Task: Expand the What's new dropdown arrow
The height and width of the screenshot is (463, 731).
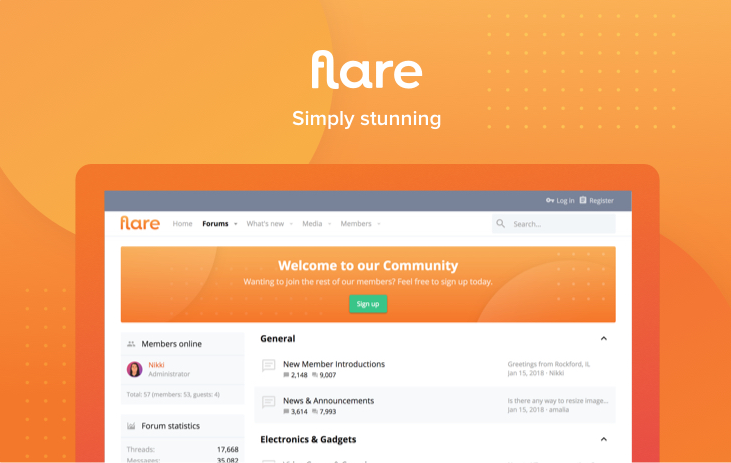Action: 291,224
